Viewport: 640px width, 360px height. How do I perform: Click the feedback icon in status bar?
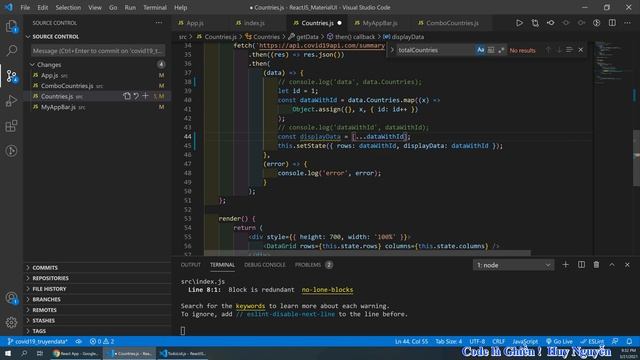tap(615, 341)
